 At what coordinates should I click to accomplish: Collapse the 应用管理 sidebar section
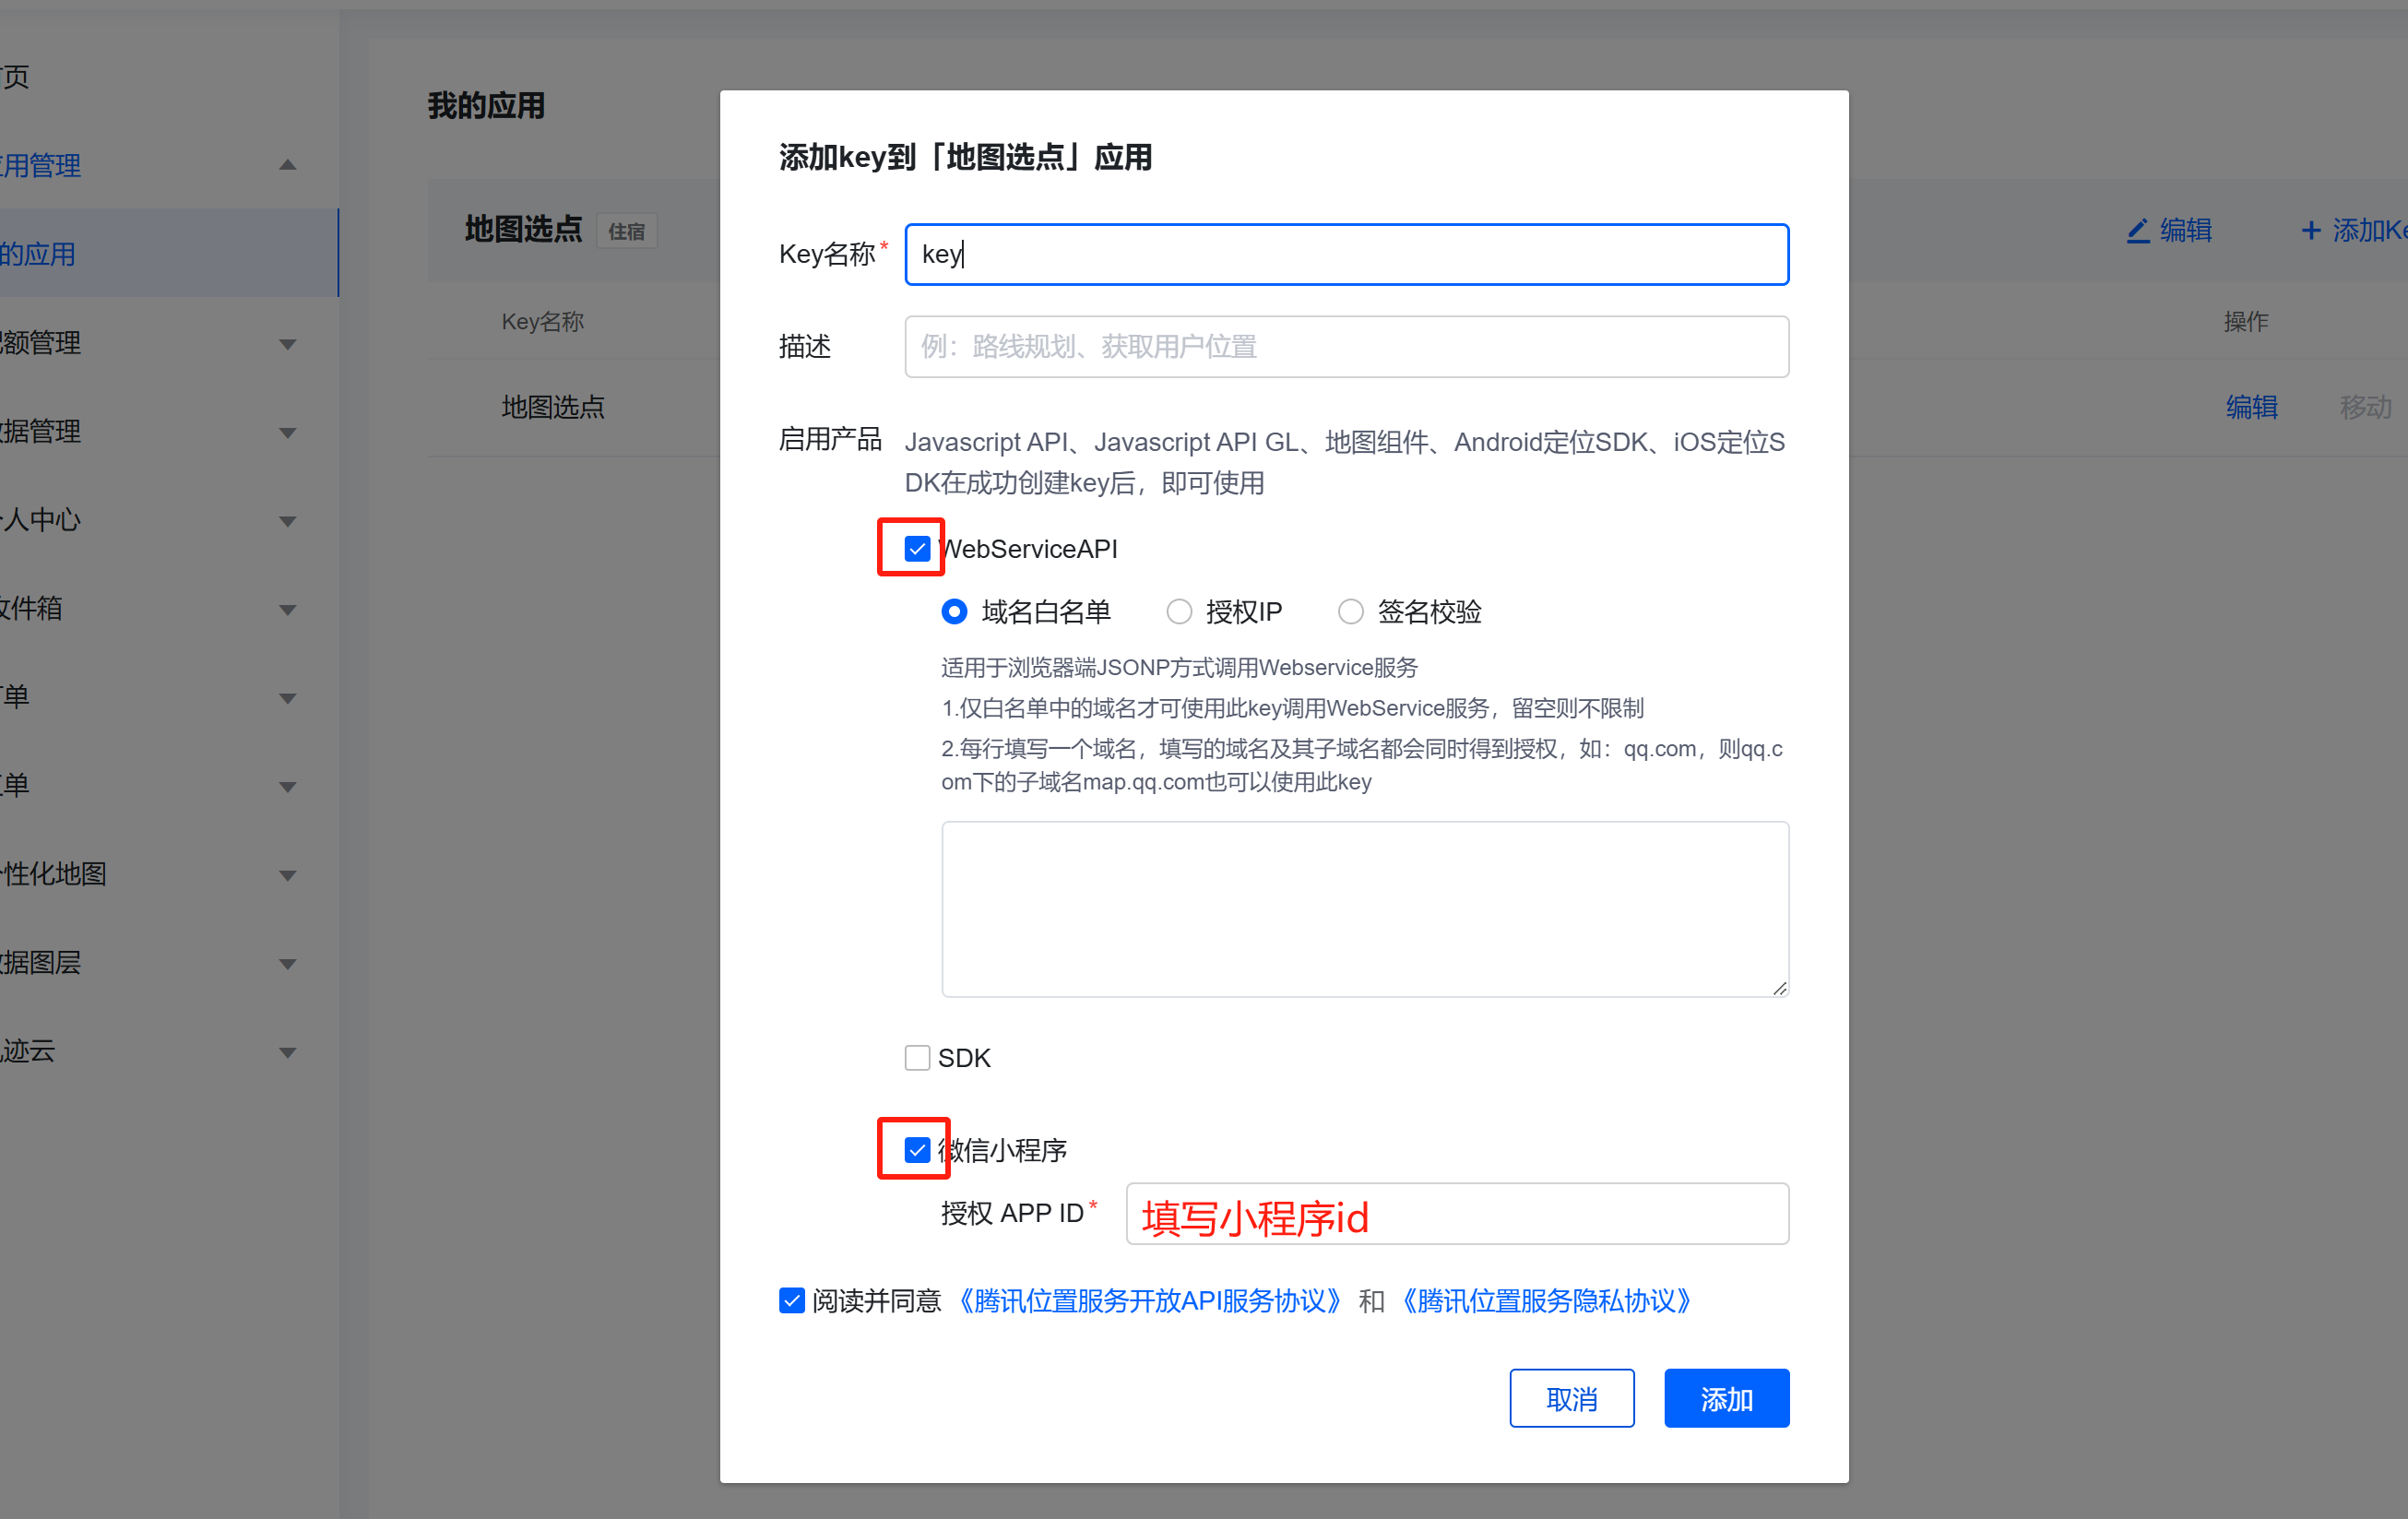tap(288, 165)
